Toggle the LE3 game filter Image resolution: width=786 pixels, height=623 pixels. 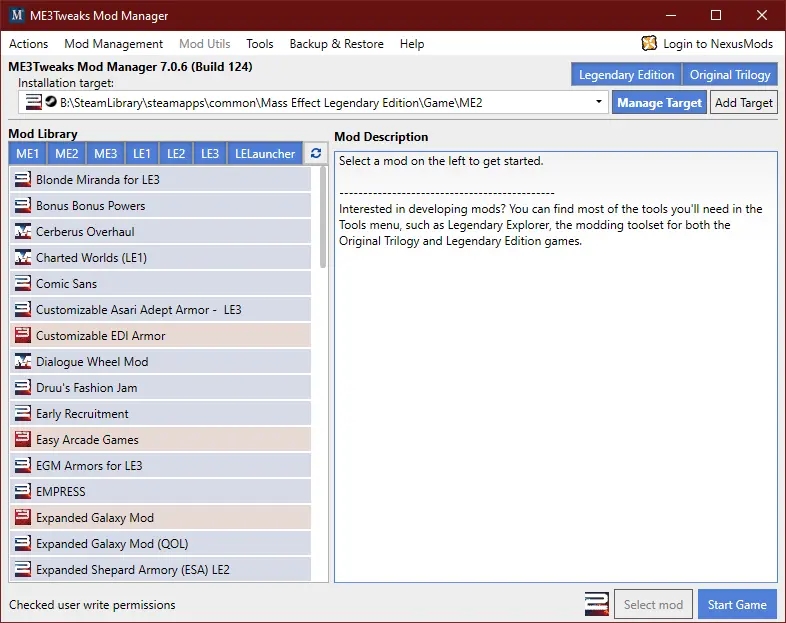(210, 153)
